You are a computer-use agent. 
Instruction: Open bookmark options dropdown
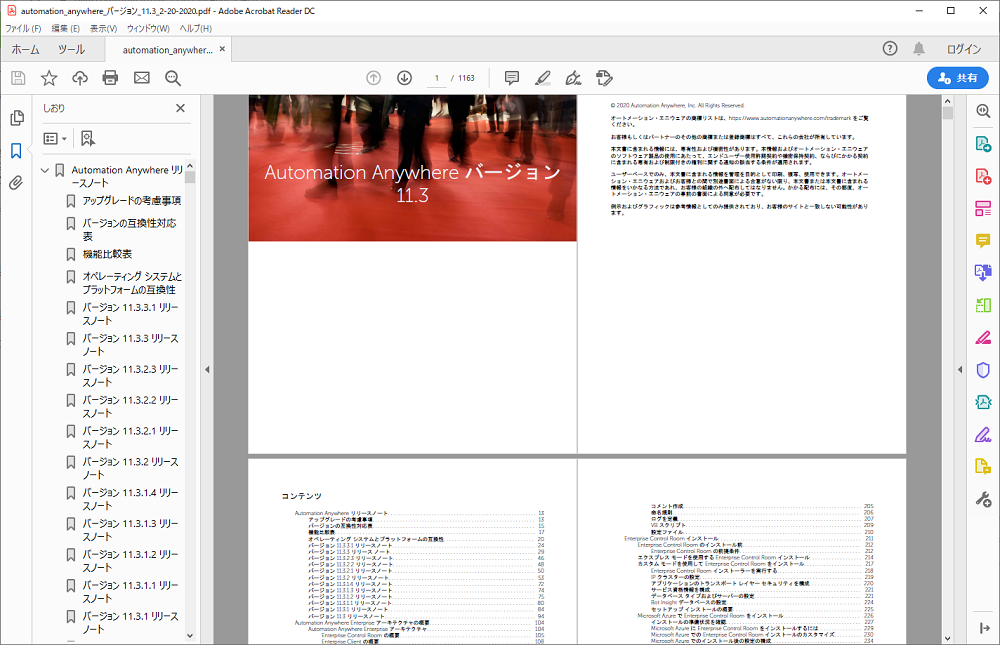tap(55, 138)
